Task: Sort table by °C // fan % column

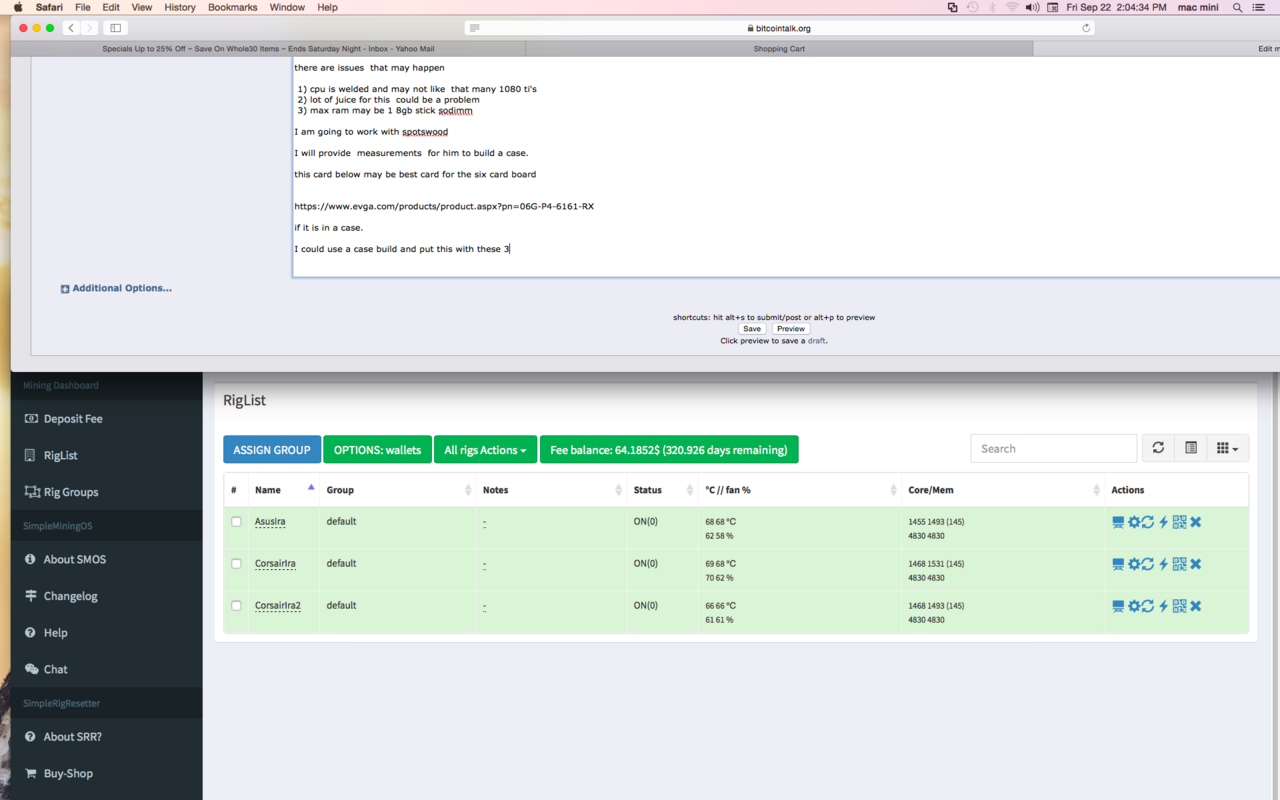Action: click(800, 490)
